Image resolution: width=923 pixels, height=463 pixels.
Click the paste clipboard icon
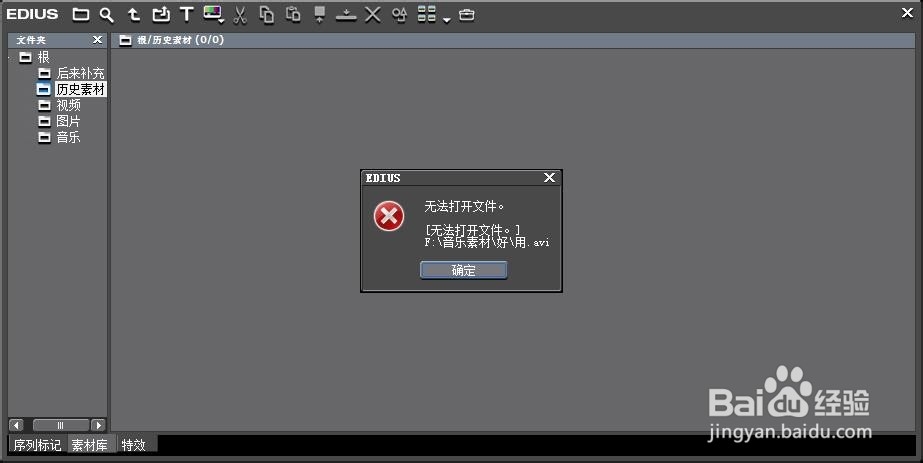click(293, 15)
